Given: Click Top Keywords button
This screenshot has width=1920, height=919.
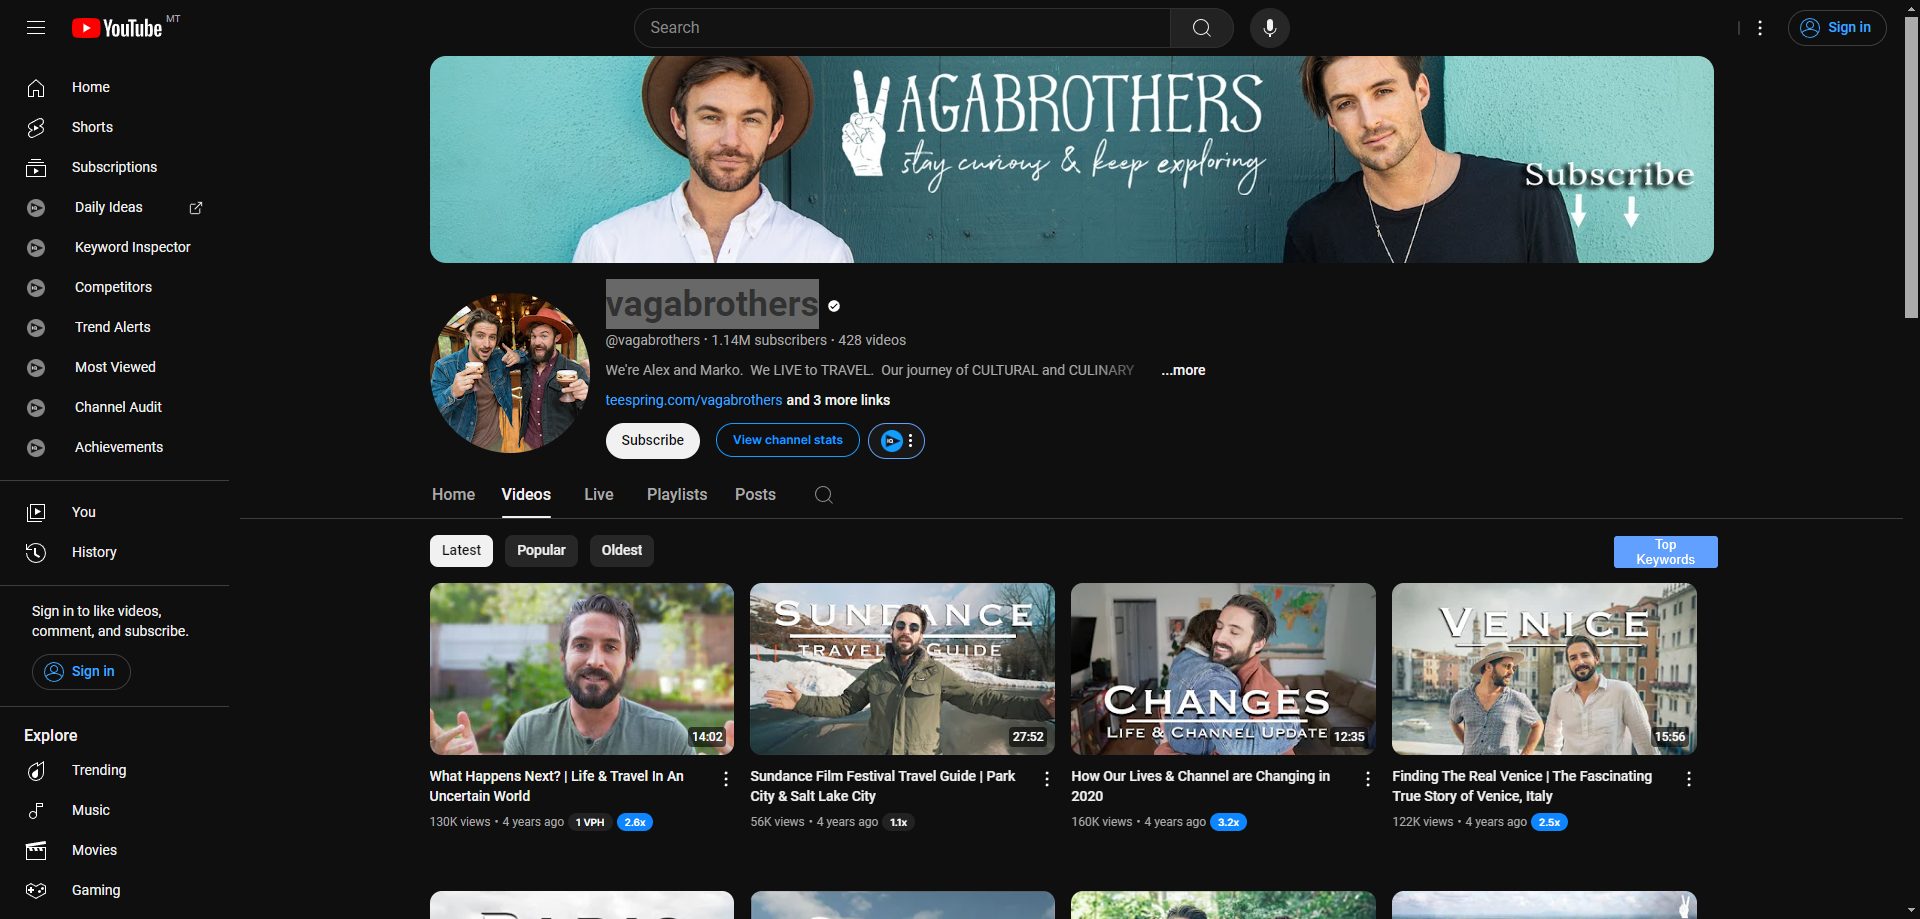Looking at the screenshot, I should (x=1665, y=552).
